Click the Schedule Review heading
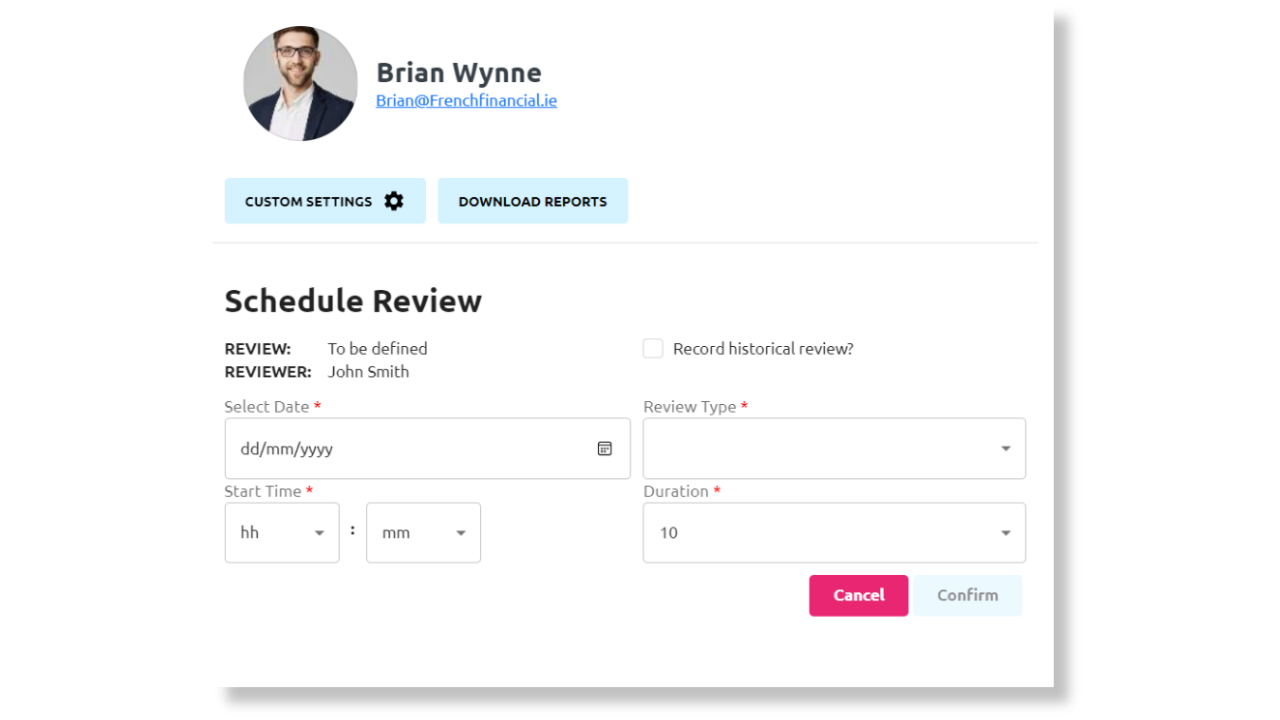 click(x=353, y=300)
